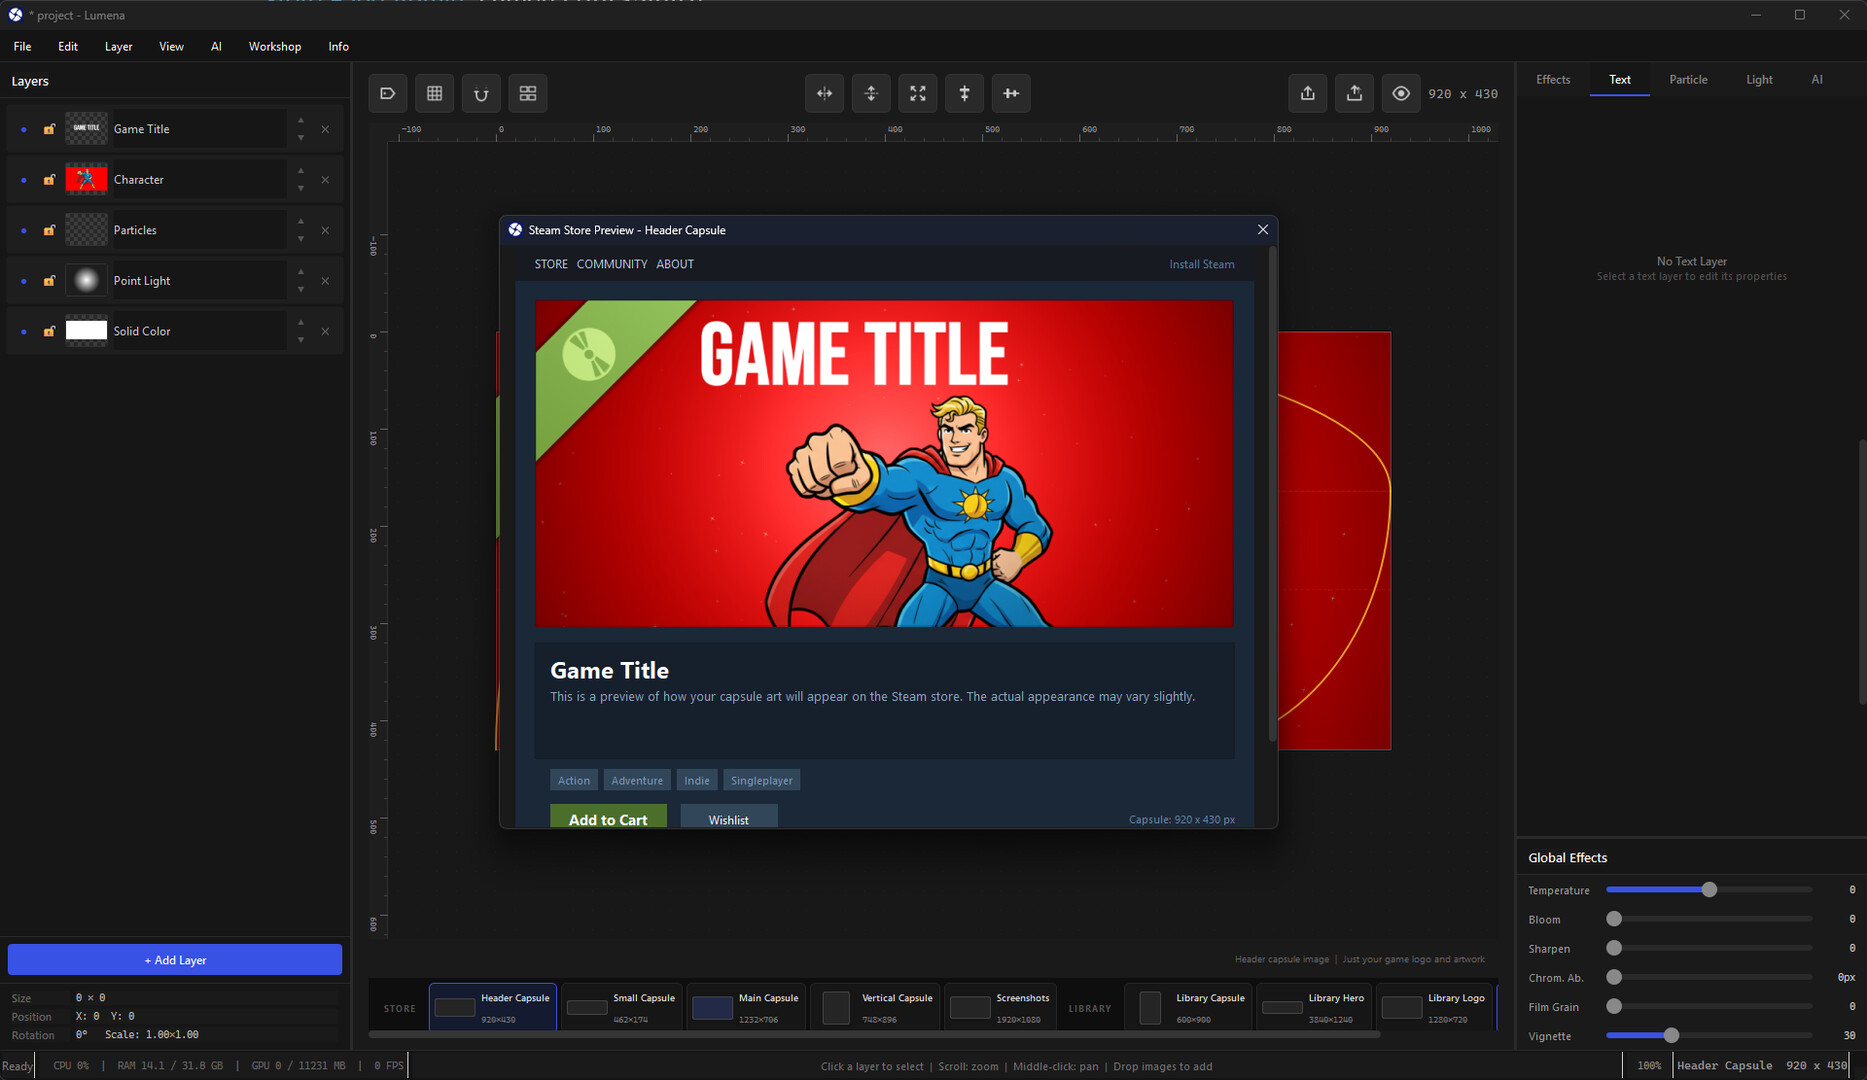The width and height of the screenshot is (1867, 1080).
Task: Click the center horizontally alignment icon
Action: 824,93
